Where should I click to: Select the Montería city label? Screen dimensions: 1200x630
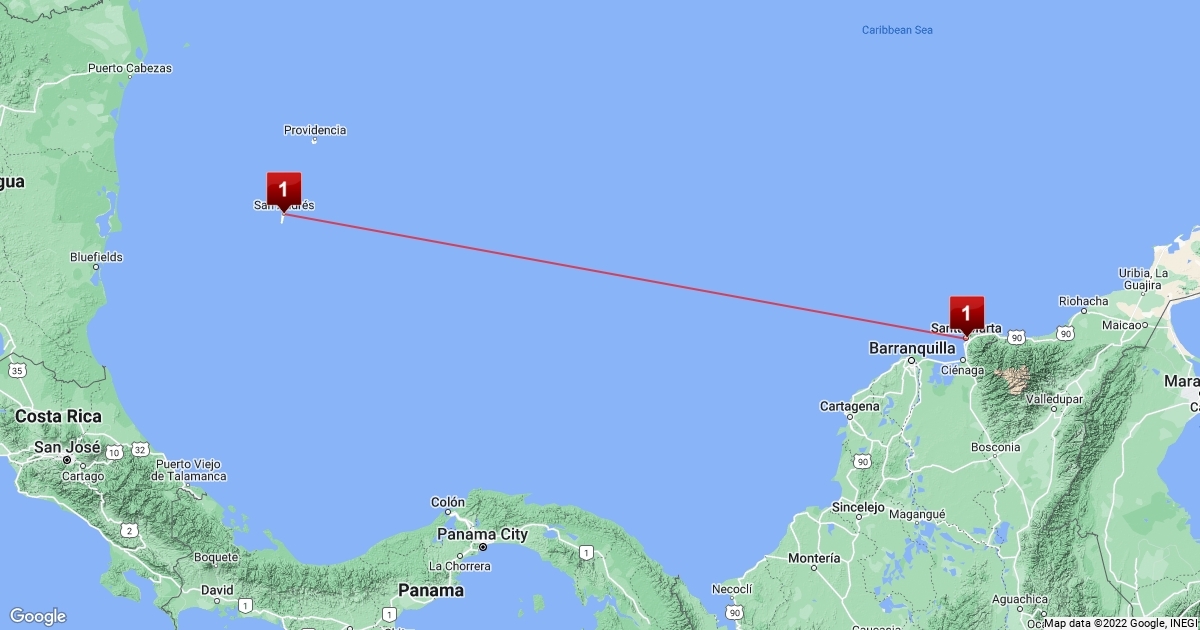click(x=814, y=558)
